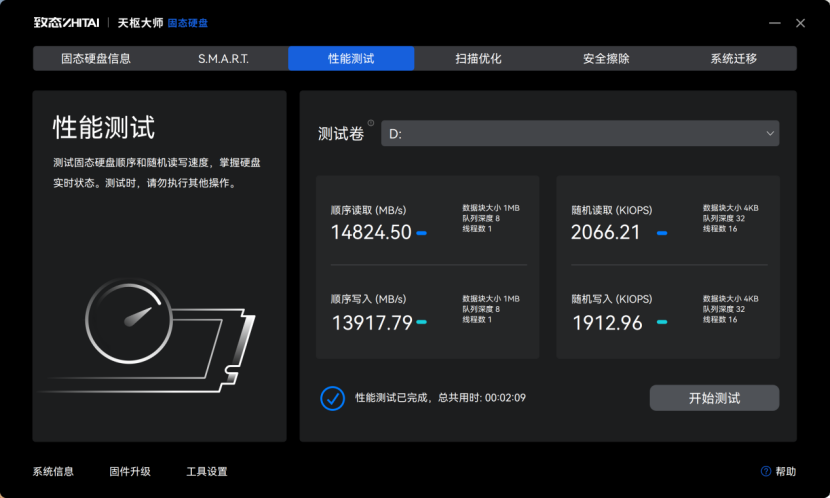Click the blue indicator beside 顺序读取 value

pyautogui.click(x=422, y=233)
